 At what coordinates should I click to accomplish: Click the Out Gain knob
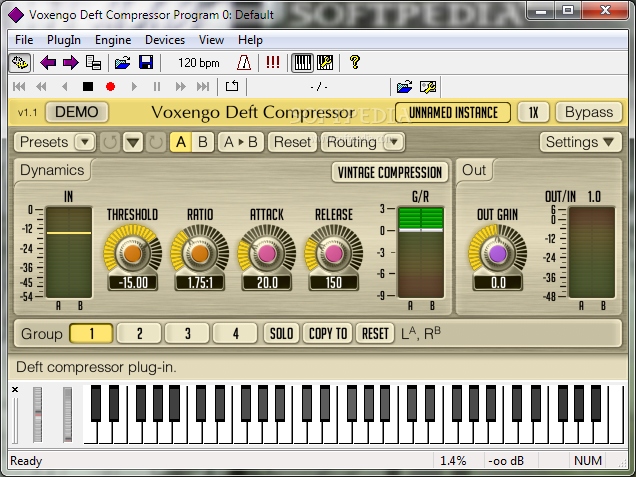pos(498,253)
